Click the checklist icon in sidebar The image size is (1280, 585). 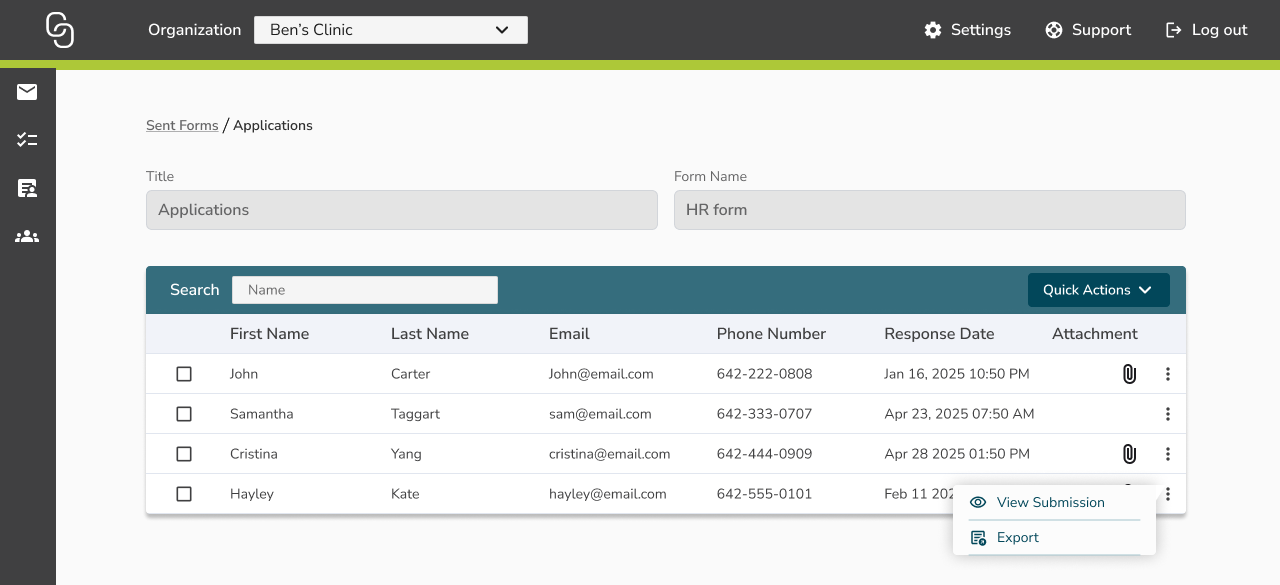pos(27,140)
